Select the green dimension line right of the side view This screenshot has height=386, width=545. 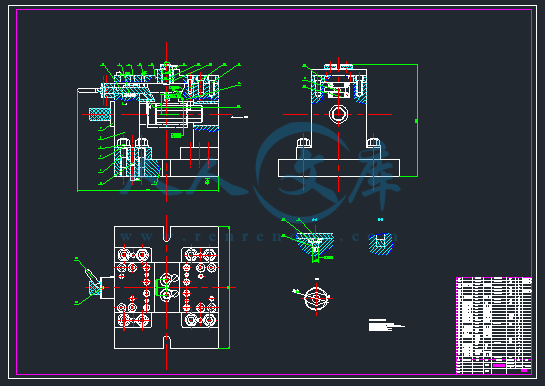(417, 121)
